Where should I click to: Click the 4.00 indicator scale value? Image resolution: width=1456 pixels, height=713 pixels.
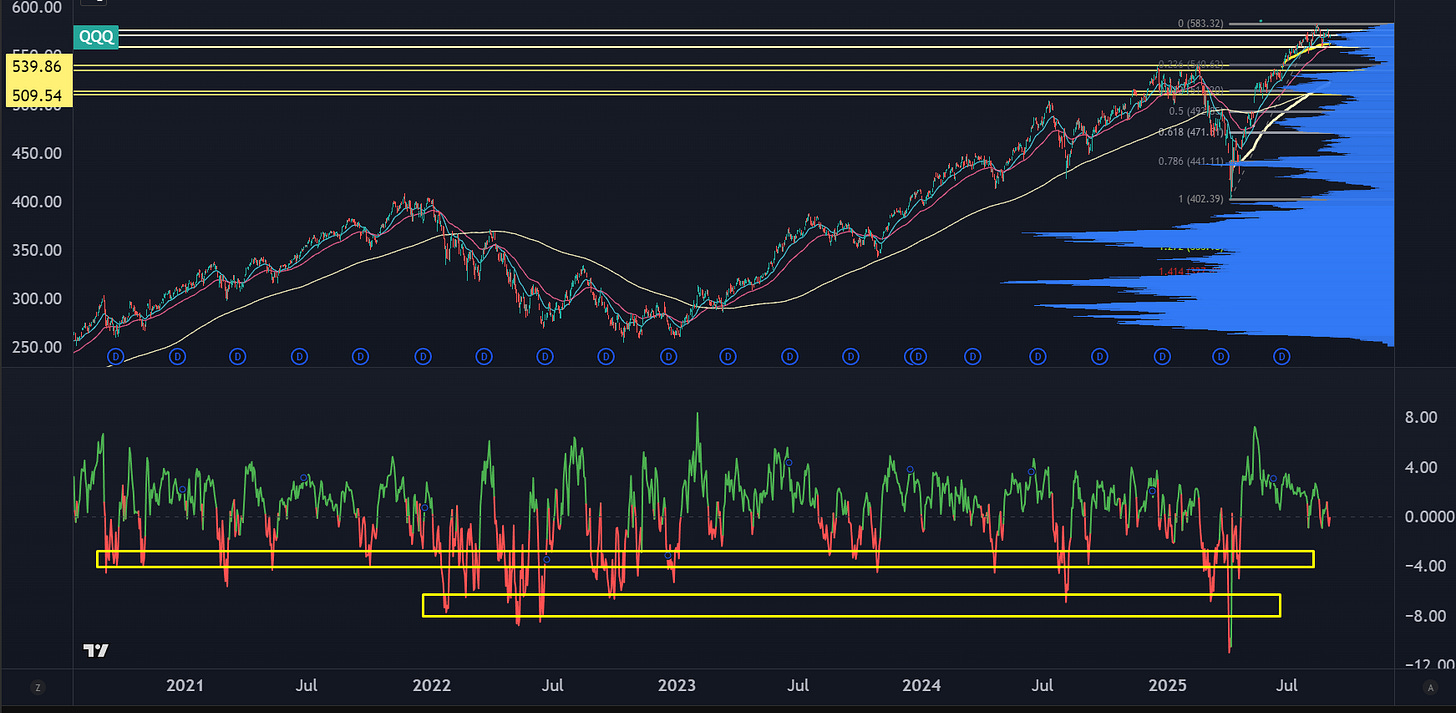[x=1421, y=467]
